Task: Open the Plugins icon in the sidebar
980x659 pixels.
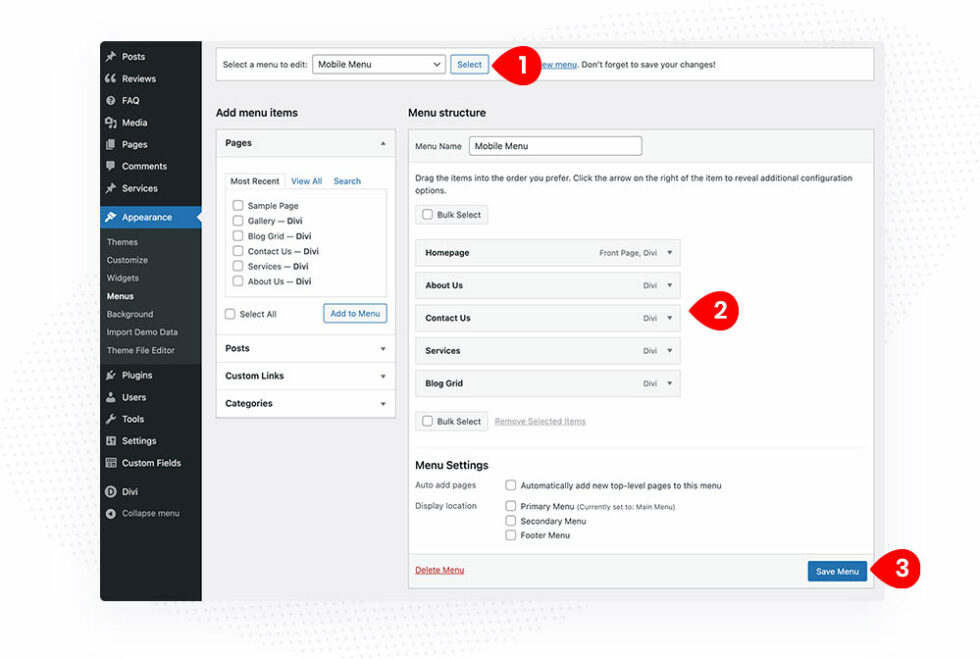Action: pos(112,375)
